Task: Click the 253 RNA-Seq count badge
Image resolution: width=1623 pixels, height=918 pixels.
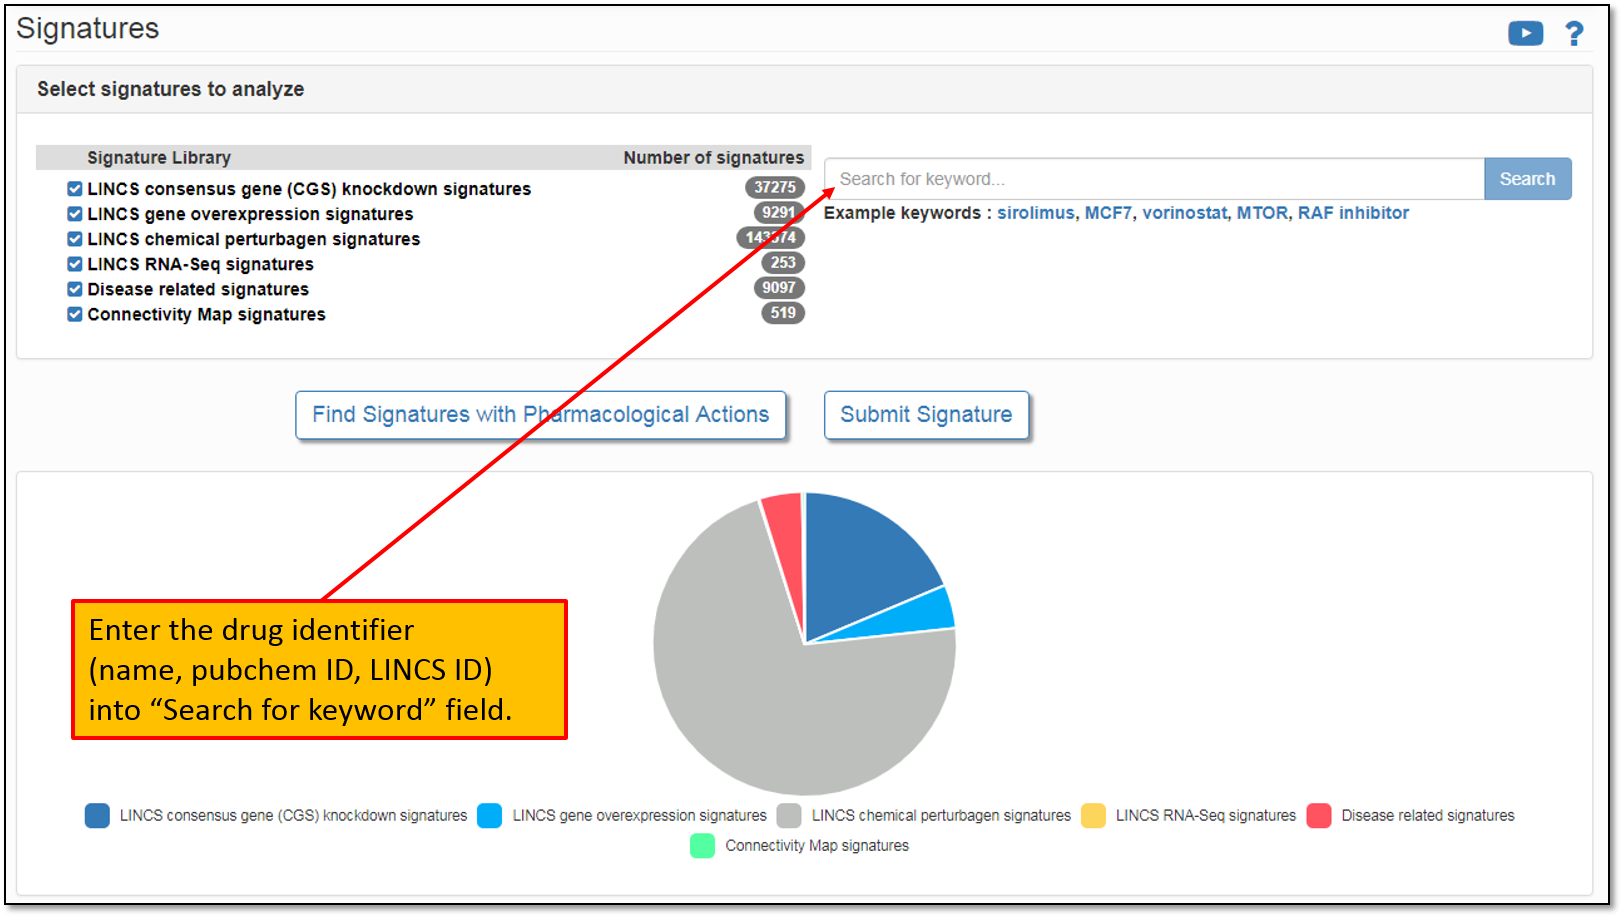Action: click(x=783, y=262)
